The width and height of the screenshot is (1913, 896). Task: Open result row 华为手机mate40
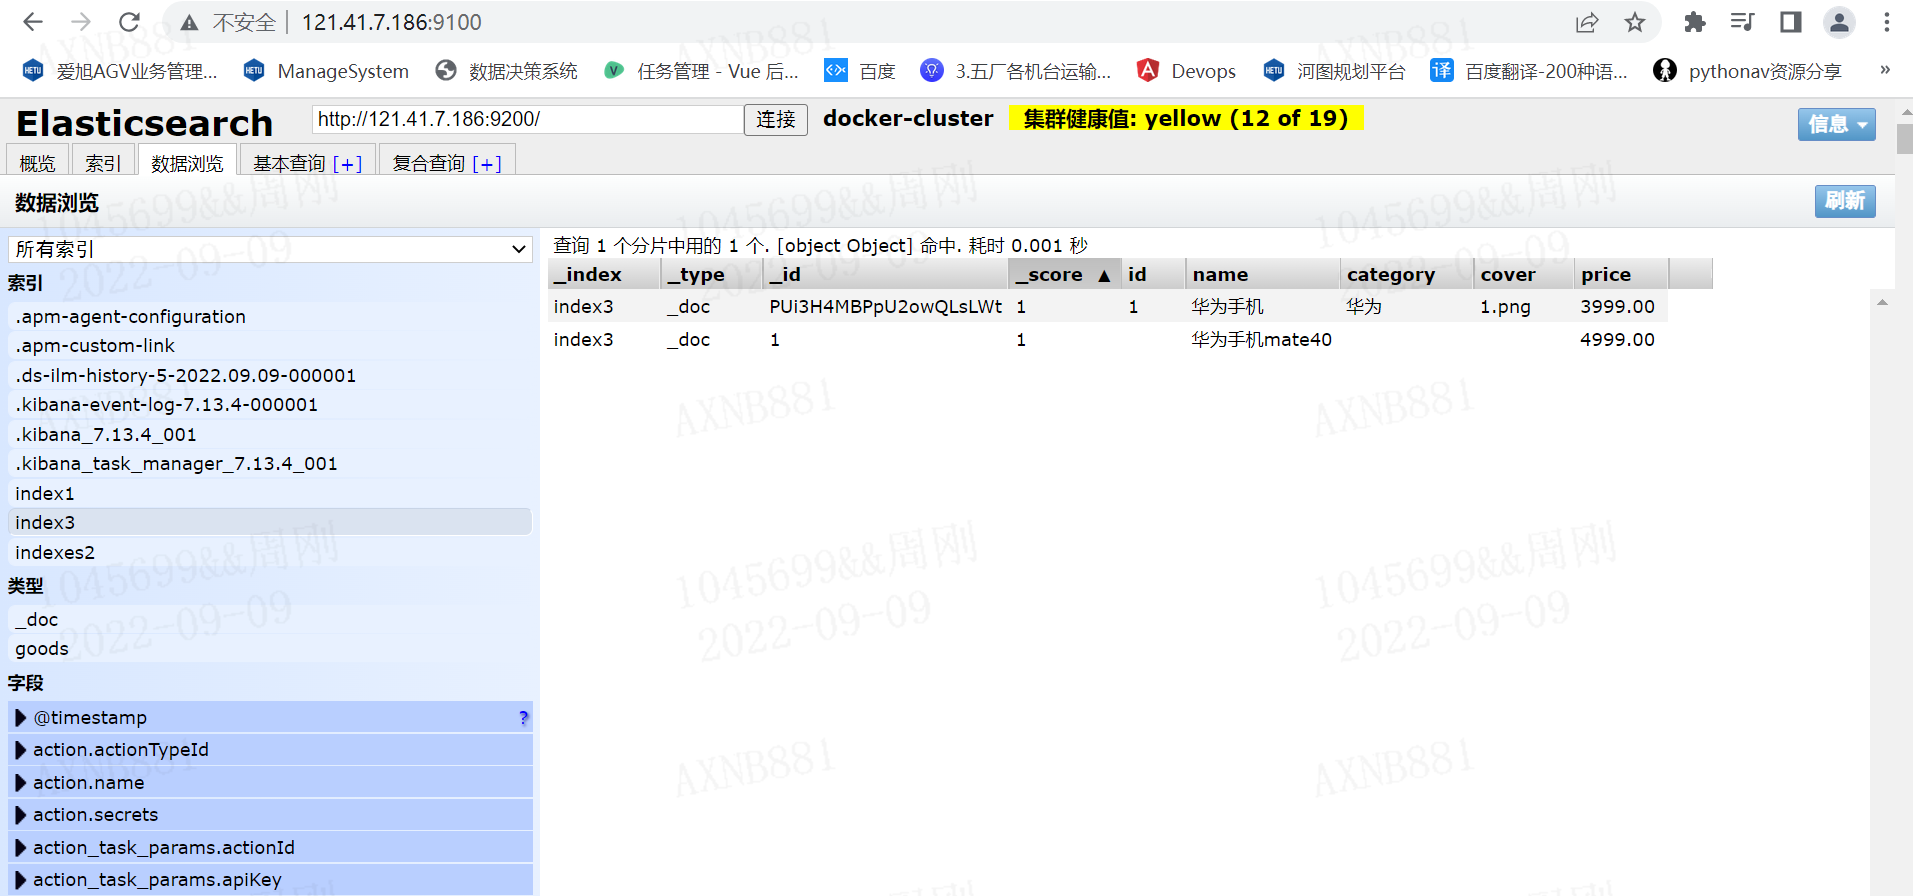tap(1107, 339)
